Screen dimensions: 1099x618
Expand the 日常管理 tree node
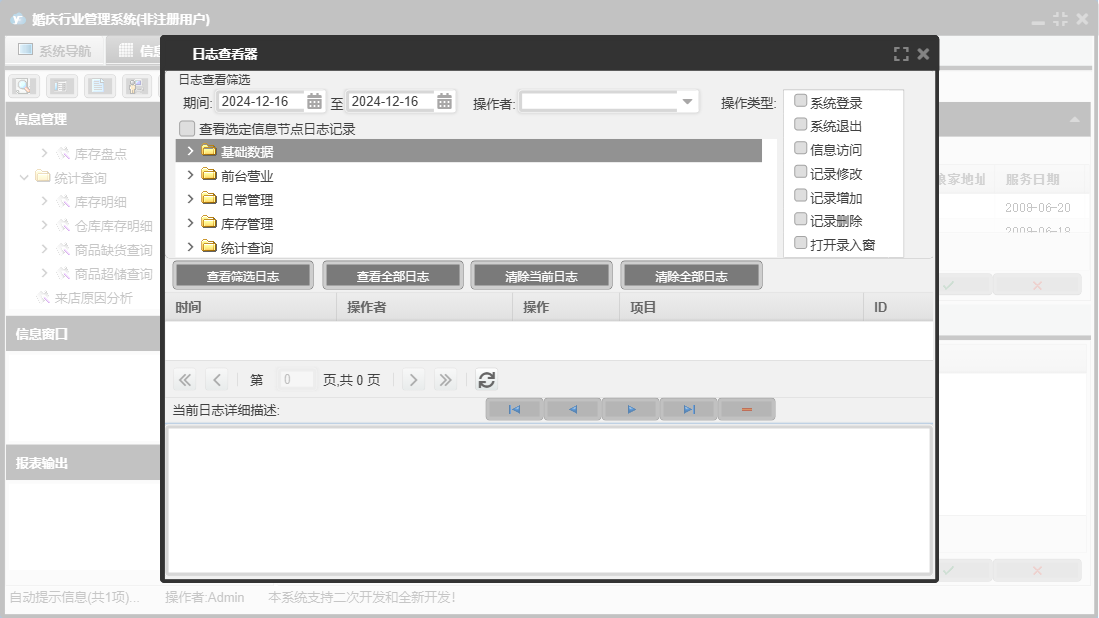click(x=190, y=199)
